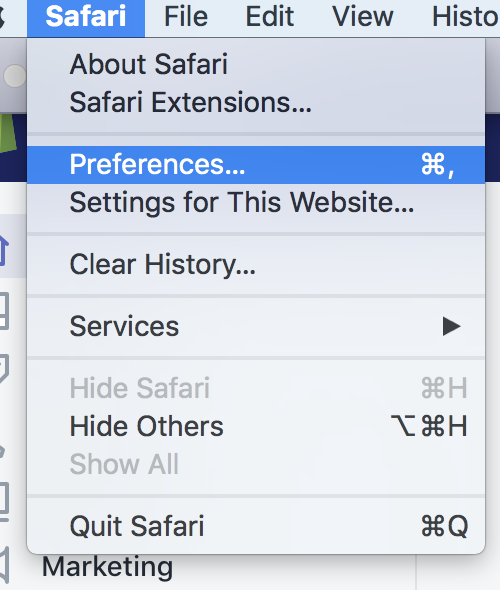The width and height of the screenshot is (500, 590).
Task: Select the highlighted Preferences… item
Action: pos(256,165)
